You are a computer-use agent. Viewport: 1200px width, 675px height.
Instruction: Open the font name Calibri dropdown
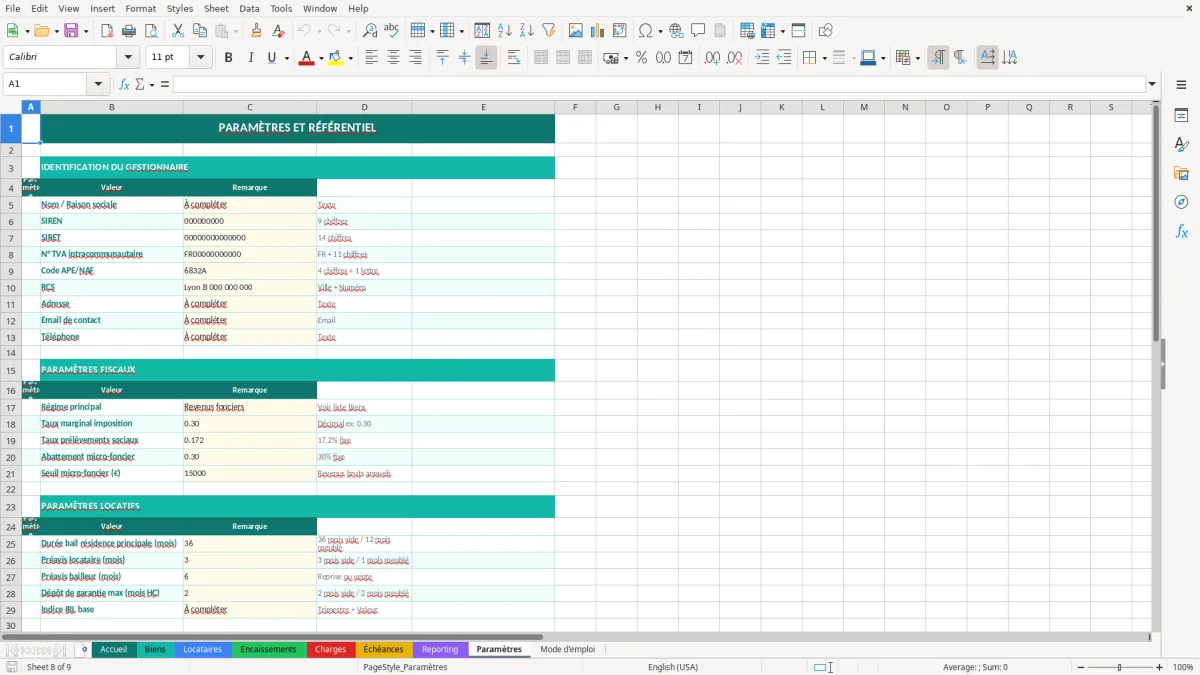130,58
